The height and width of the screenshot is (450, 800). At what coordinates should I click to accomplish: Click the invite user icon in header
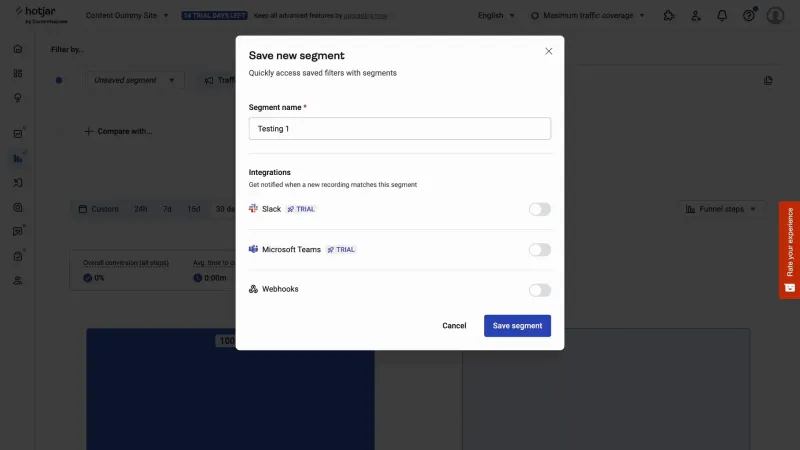695,16
